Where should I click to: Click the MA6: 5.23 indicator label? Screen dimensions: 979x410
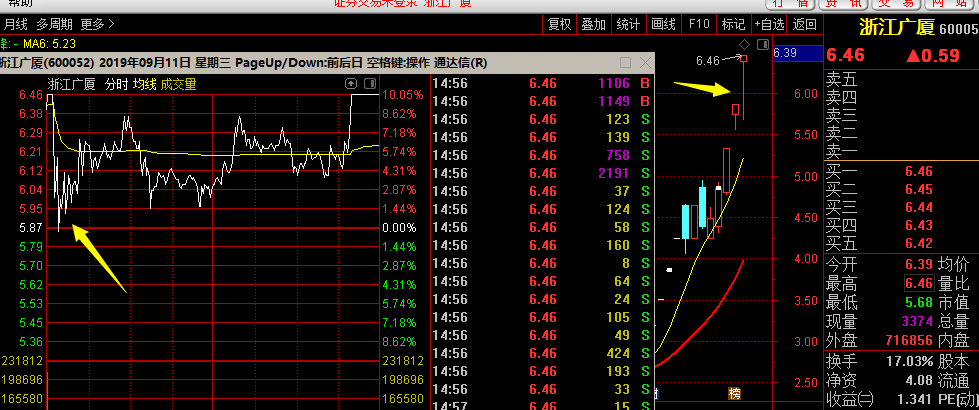tap(49, 44)
